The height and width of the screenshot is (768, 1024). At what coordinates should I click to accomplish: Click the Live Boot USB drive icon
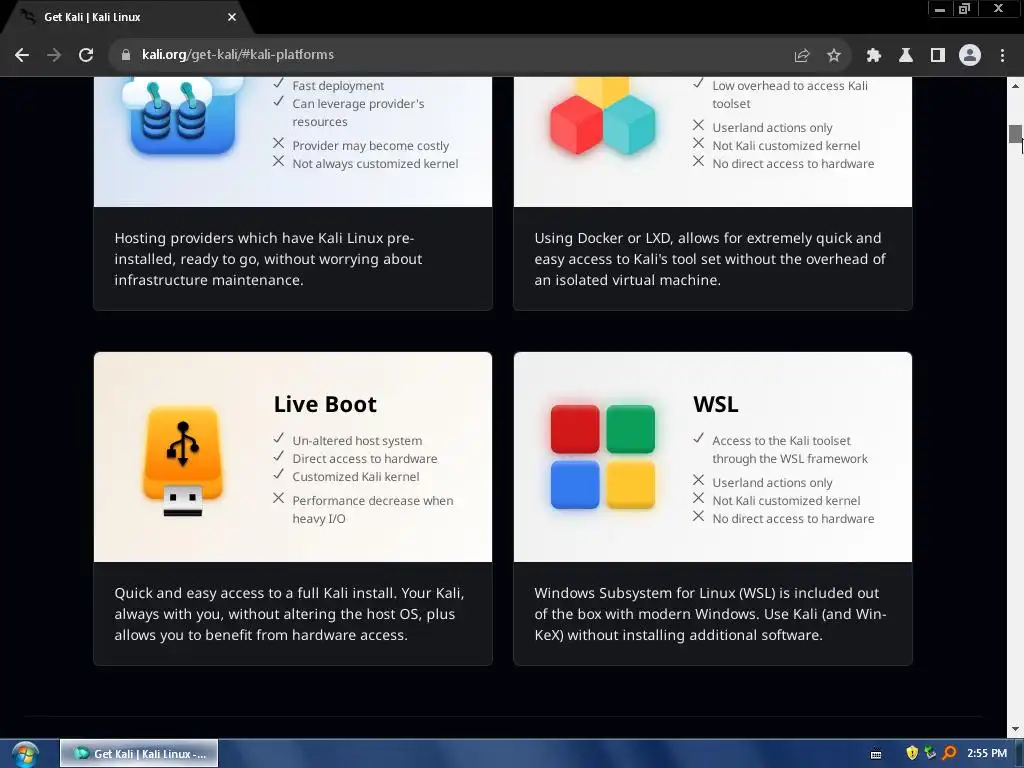click(182, 460)
